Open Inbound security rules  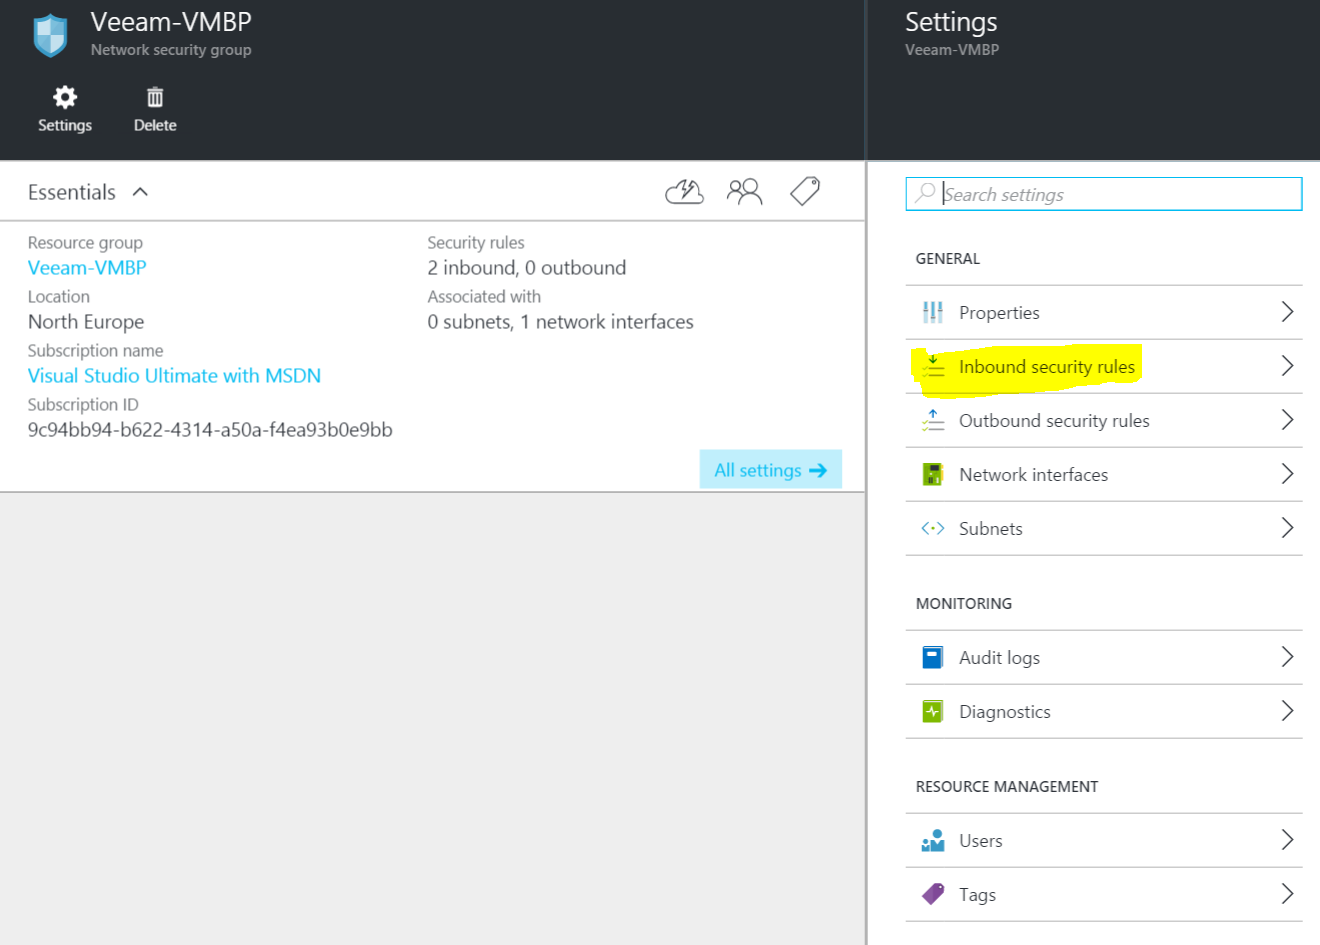[x=1046, y=367]
